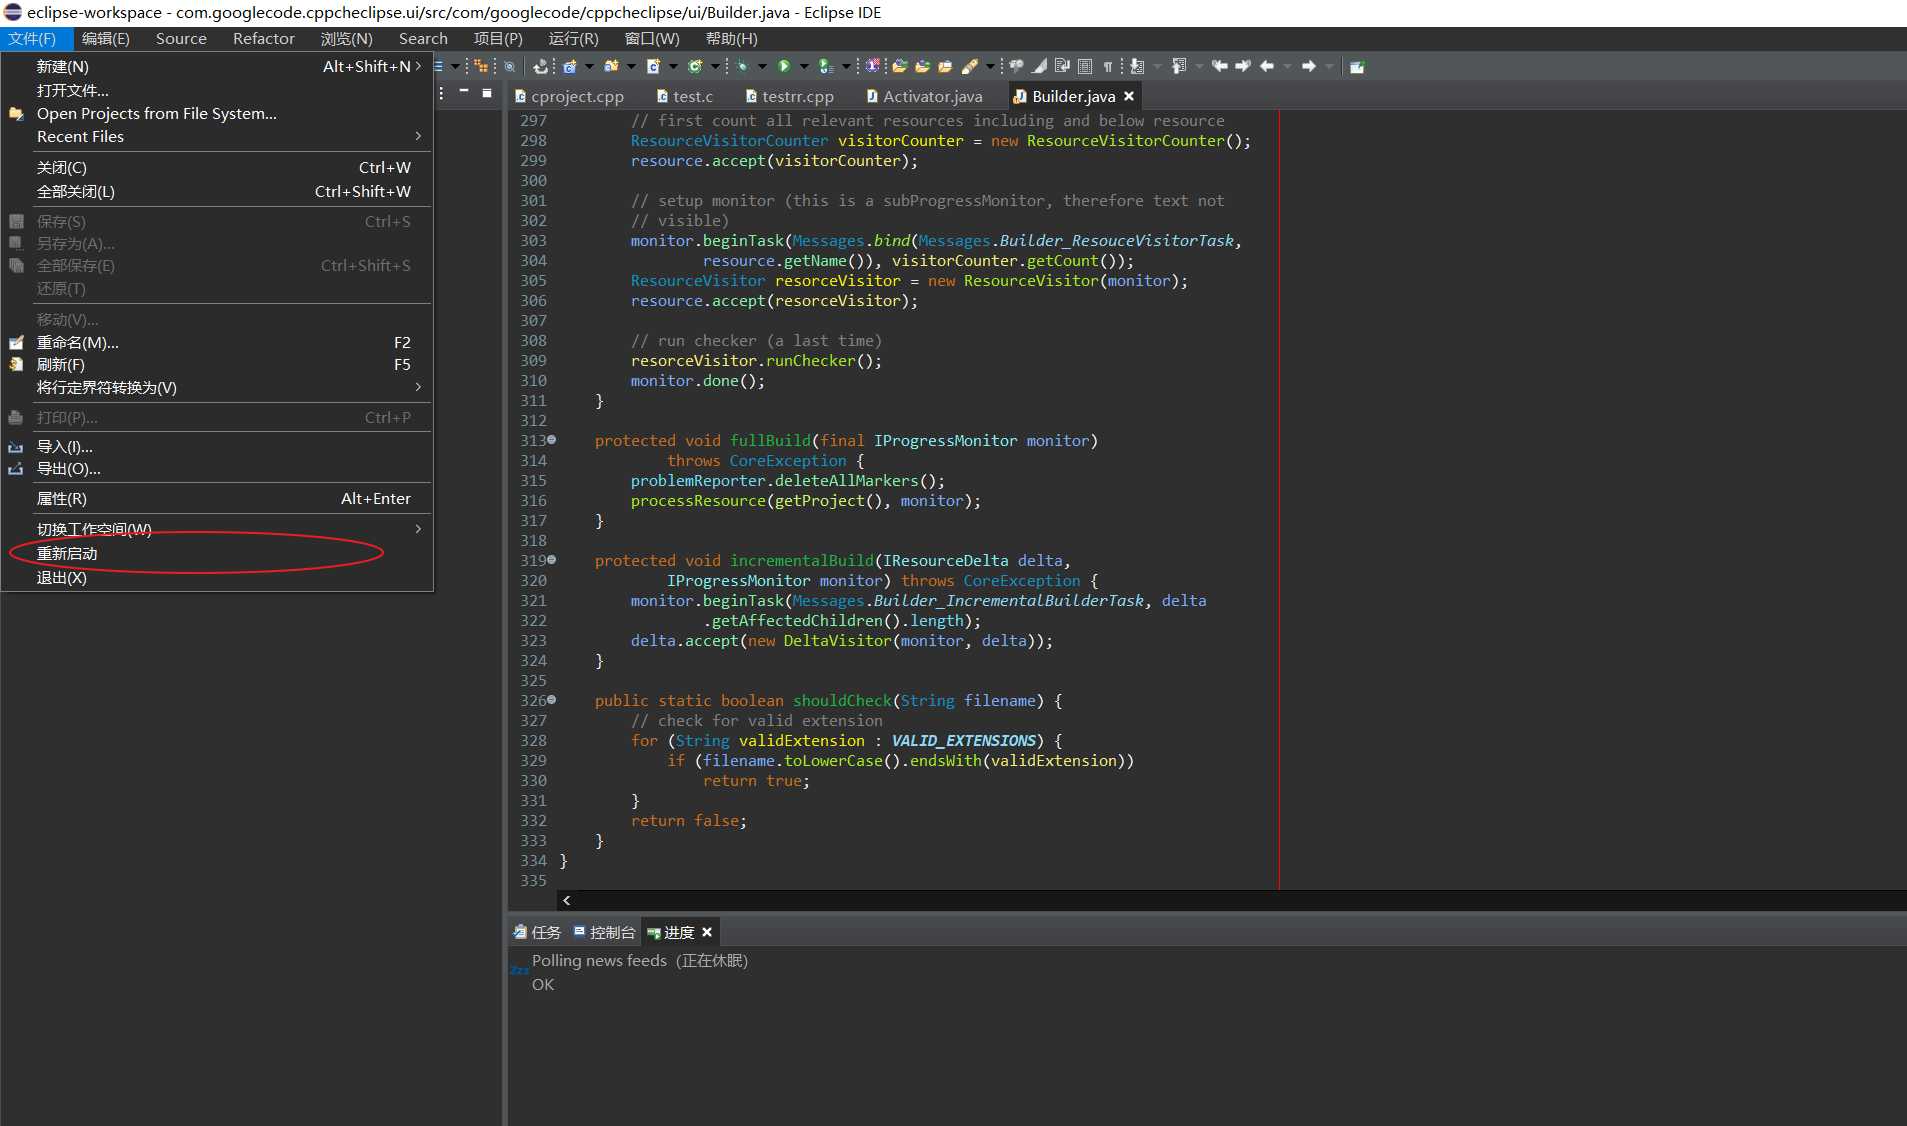Click the hierarchy tree icon in toolbar
The width and height of the screenshot is (1907, 1126).
480,66
